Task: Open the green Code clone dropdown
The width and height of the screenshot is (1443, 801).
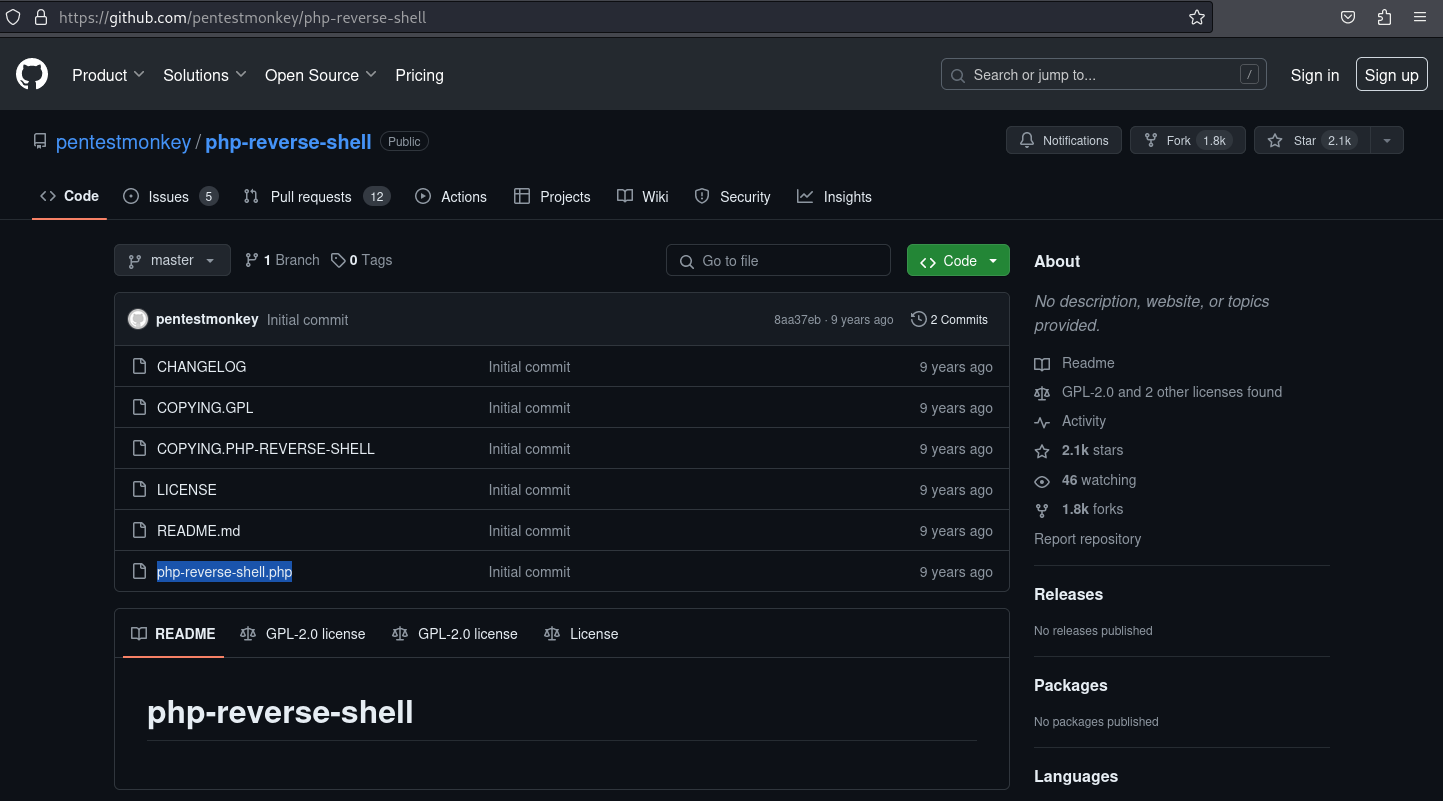Action: [958, 260]
